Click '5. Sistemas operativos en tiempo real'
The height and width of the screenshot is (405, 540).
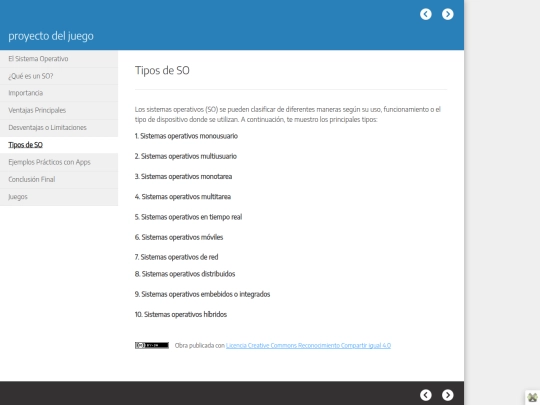pyautogui.click(x=188, y=217)
